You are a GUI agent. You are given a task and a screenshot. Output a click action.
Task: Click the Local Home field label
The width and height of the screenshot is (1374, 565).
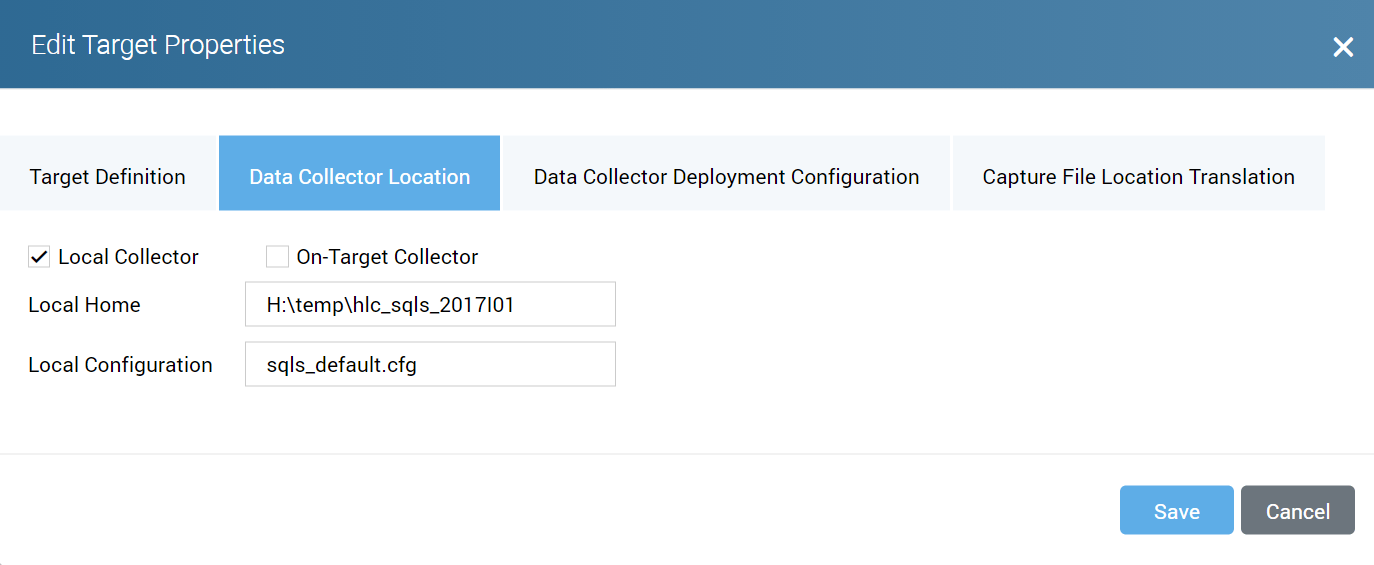click(84, 305)
